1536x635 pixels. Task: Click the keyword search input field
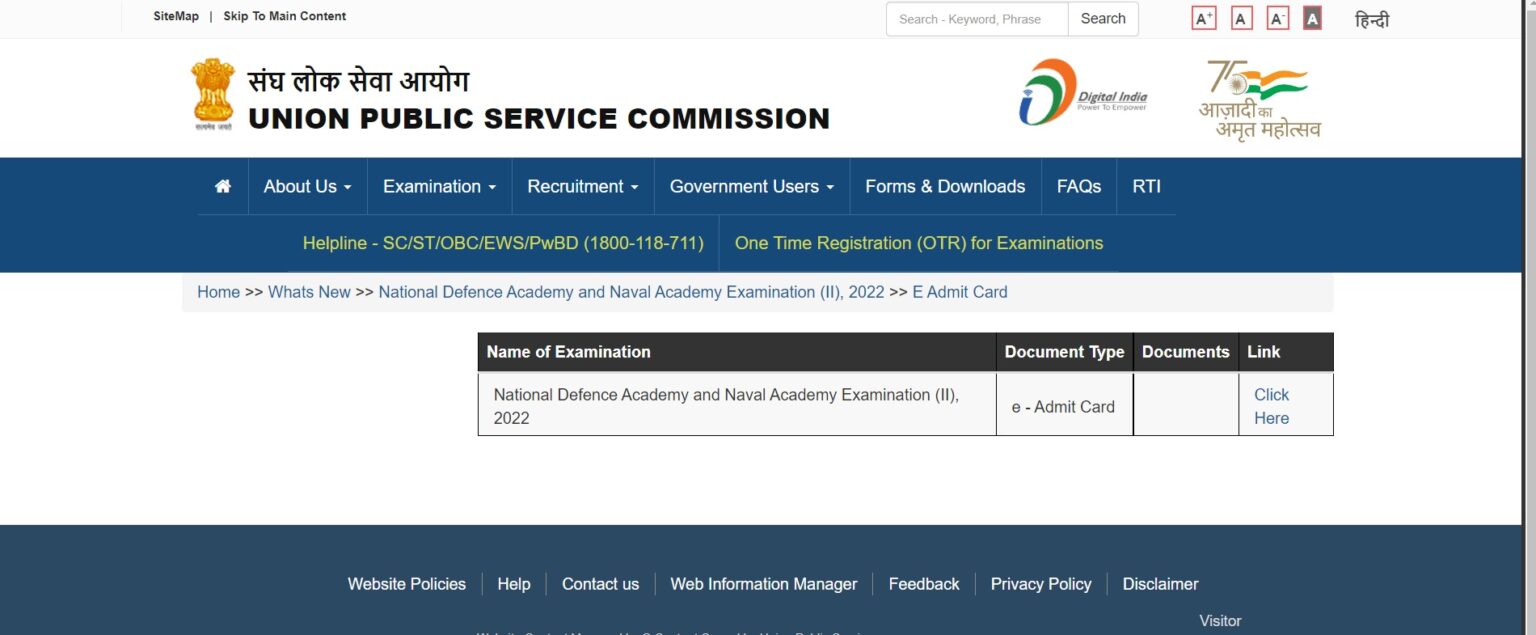[976, 19]
